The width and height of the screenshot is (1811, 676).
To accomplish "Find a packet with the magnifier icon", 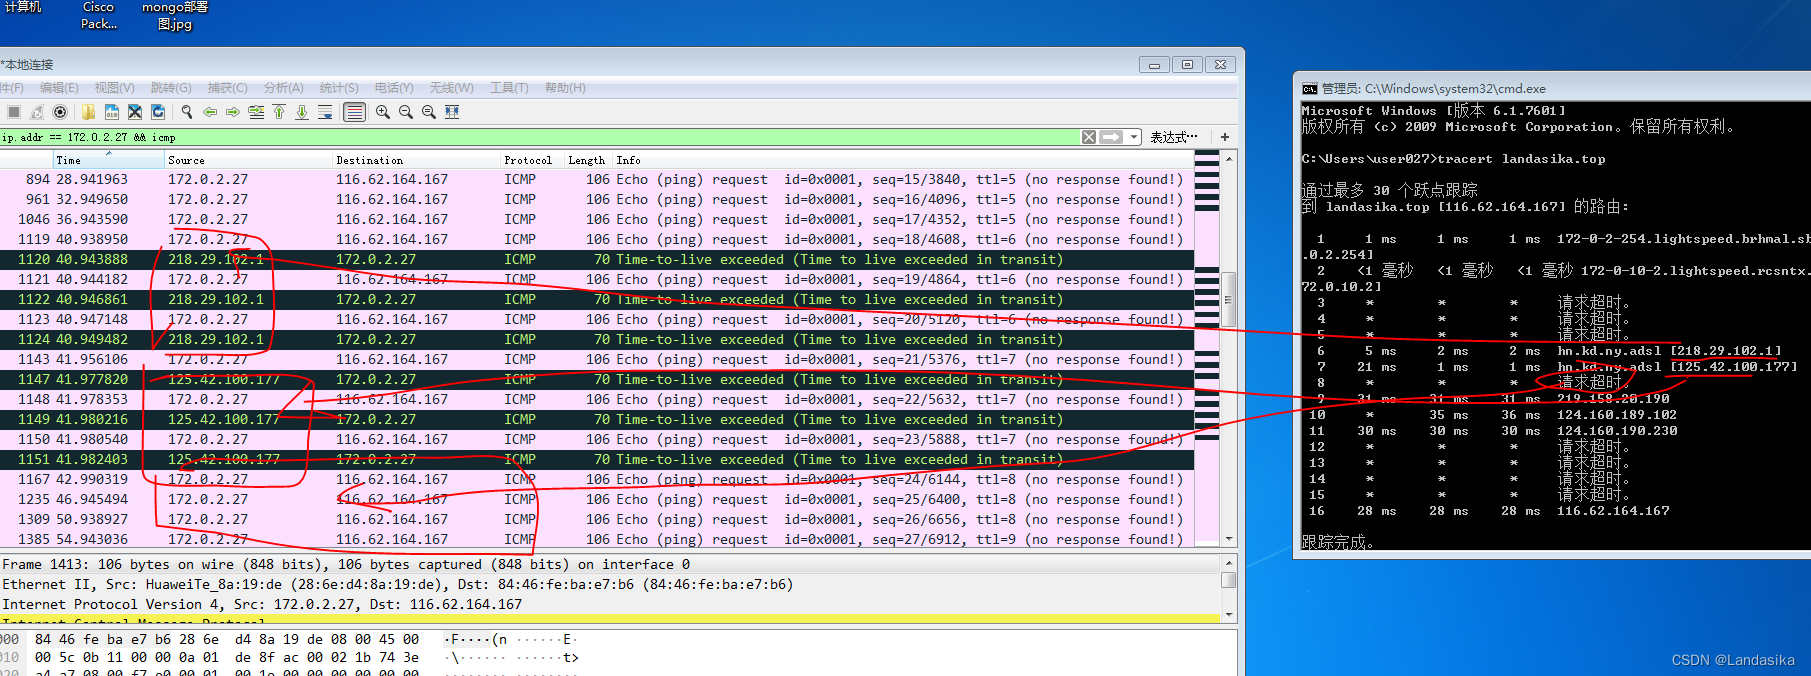I will (x=187, y=112).
